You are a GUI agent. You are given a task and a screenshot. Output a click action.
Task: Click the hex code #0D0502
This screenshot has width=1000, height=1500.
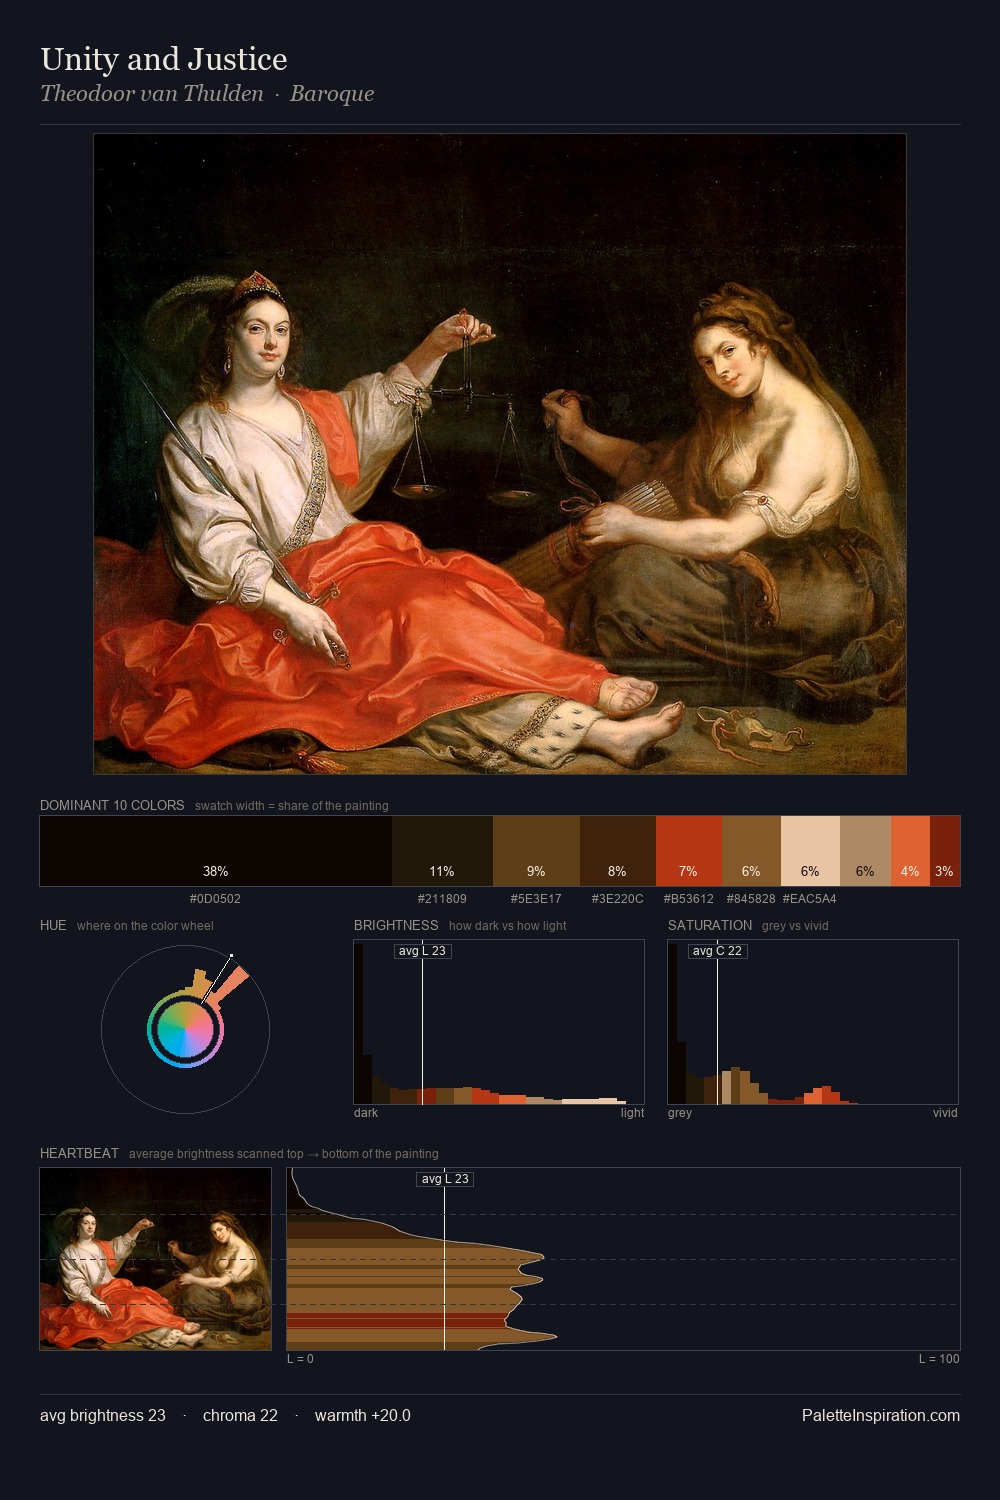point(215,899)
